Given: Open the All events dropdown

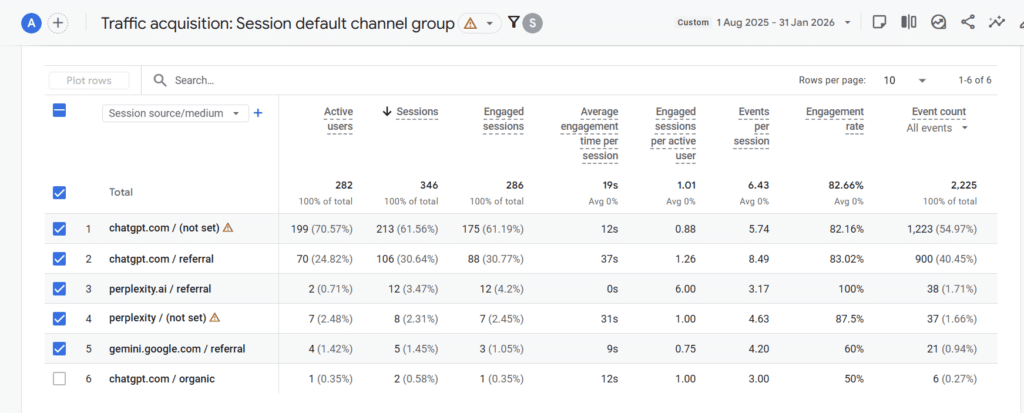Looking at the screenshot, I should [x=937, y=128].
